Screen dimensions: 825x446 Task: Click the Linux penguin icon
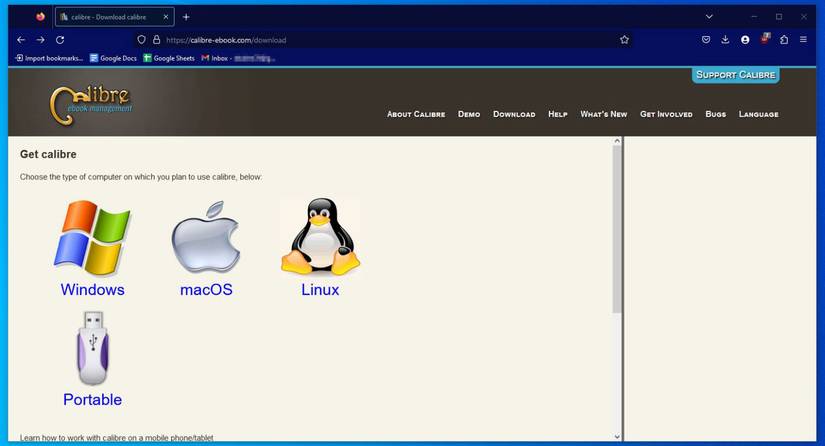coord(320,237)
